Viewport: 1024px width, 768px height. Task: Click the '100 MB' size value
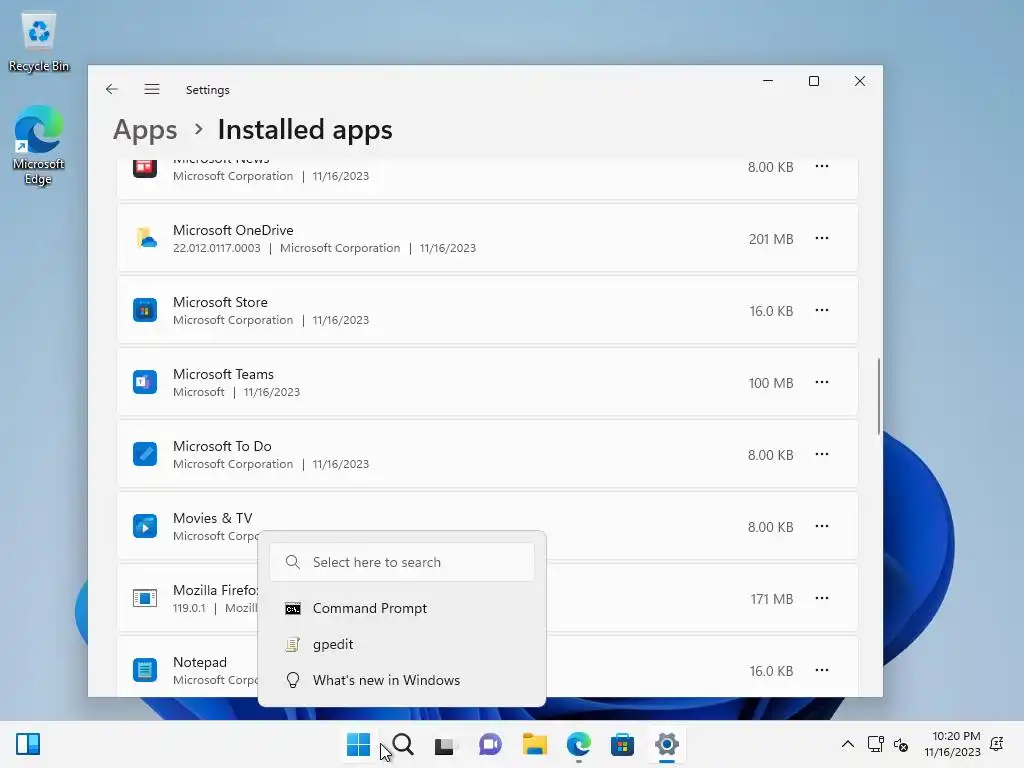click(771, 383)
